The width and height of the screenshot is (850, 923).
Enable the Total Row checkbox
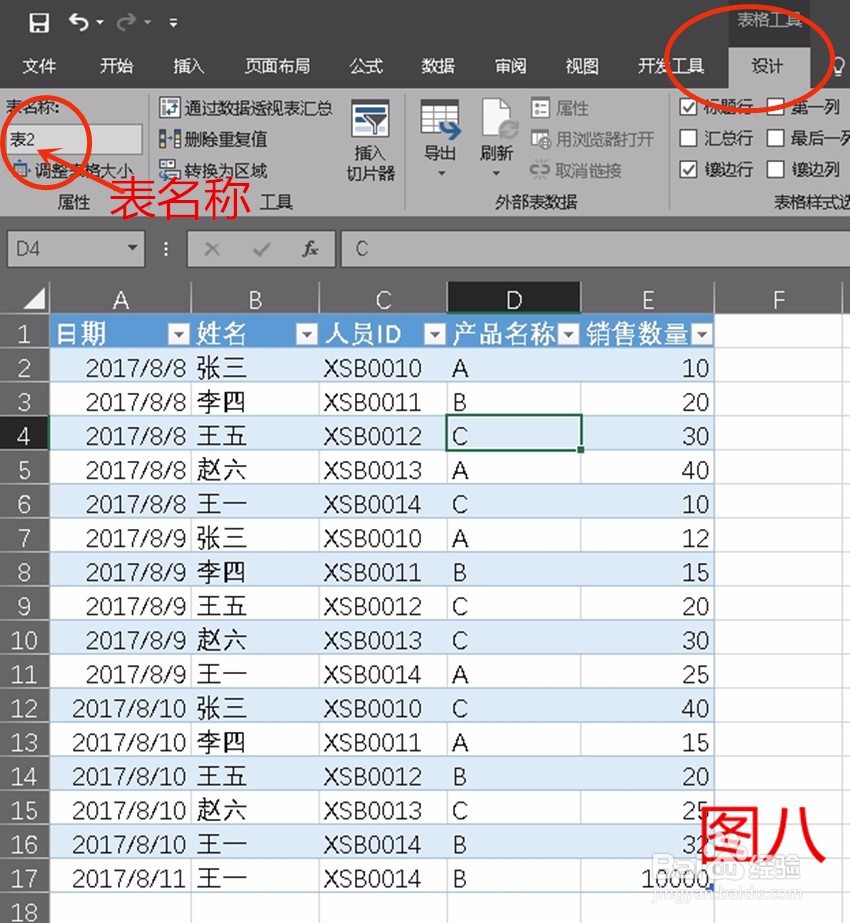tap(690, 137)
